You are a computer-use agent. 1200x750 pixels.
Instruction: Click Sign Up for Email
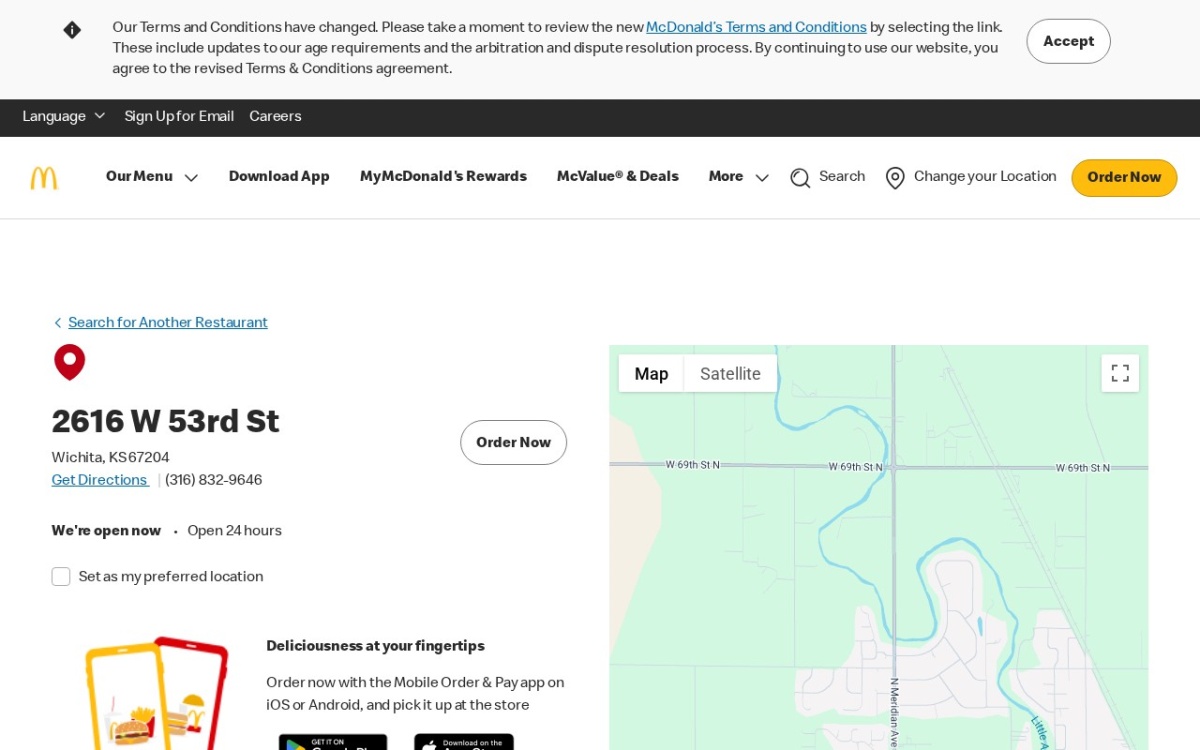pyautogui.click(x=179, y=117)
